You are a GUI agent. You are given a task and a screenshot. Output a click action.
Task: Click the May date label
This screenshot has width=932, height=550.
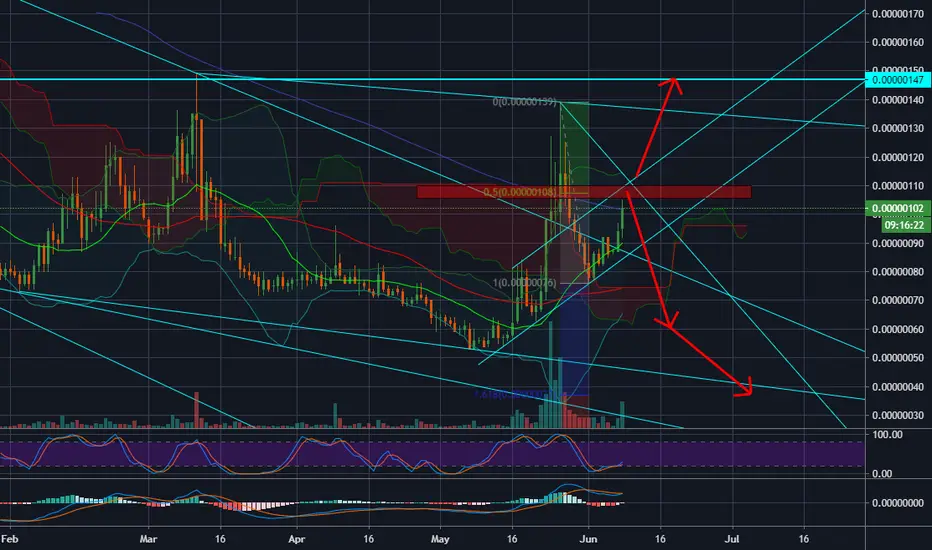point(440,539)
